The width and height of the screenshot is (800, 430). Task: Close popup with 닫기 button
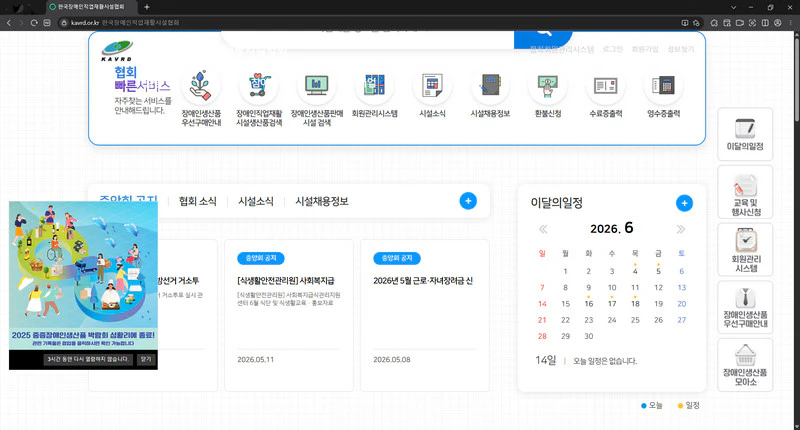point(146,359)
